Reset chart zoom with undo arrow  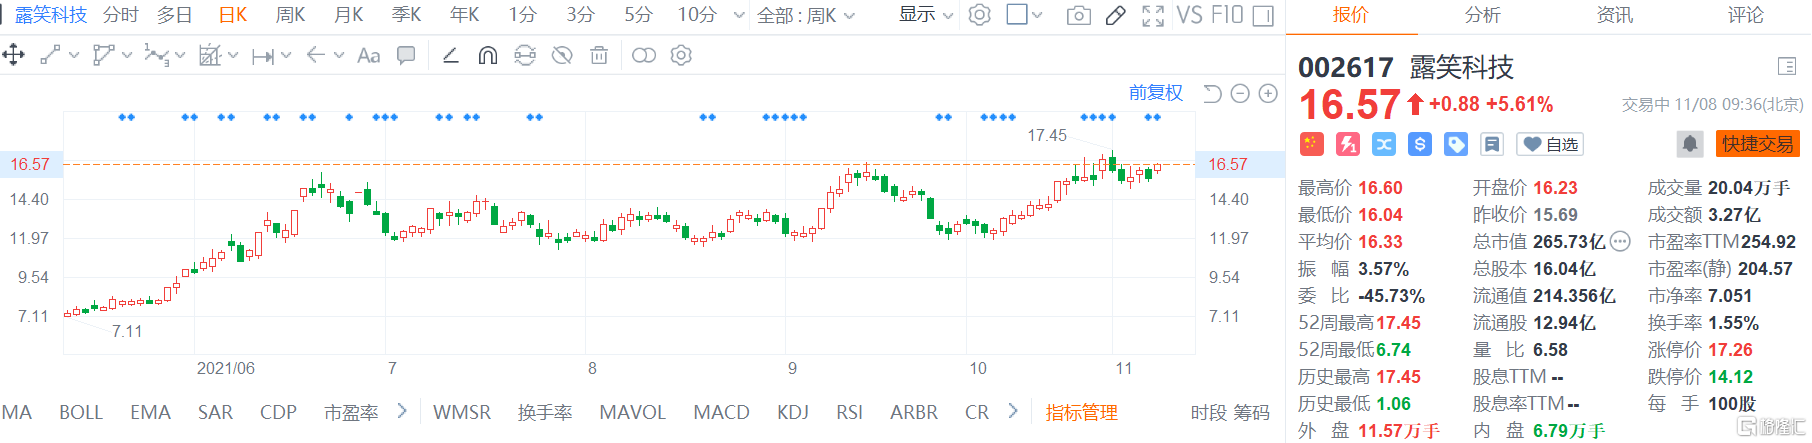click(x=1212, y=93)
